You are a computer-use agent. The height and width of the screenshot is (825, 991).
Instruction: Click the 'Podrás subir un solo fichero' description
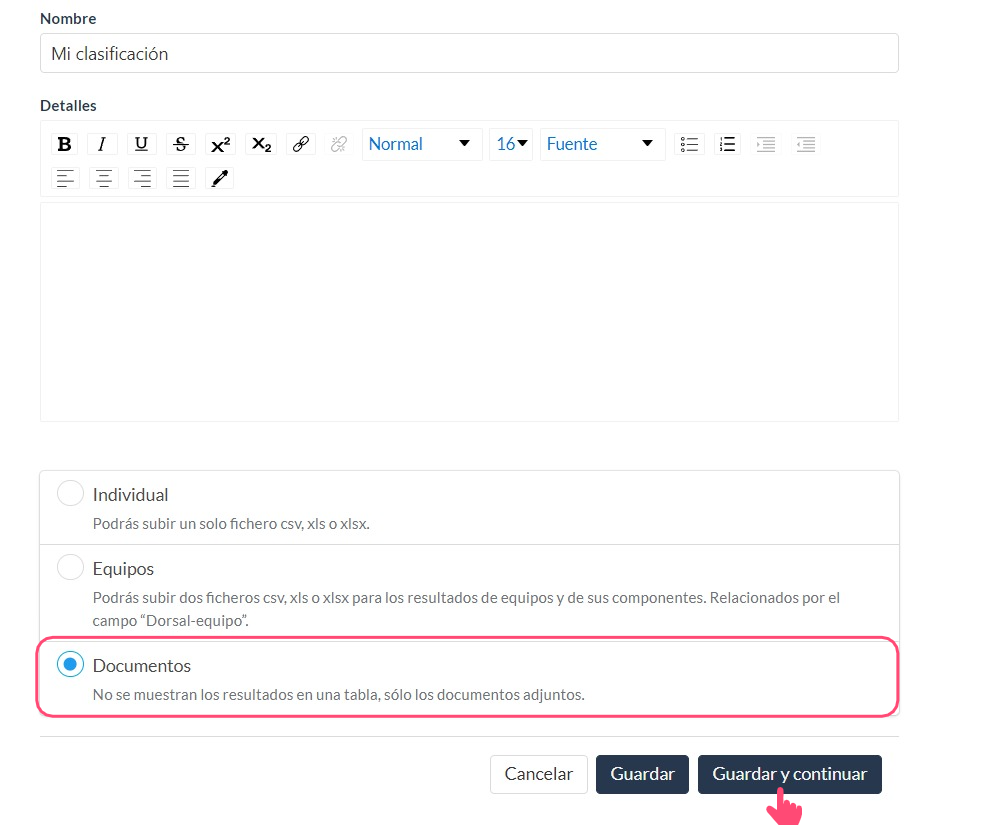(231, 524)
